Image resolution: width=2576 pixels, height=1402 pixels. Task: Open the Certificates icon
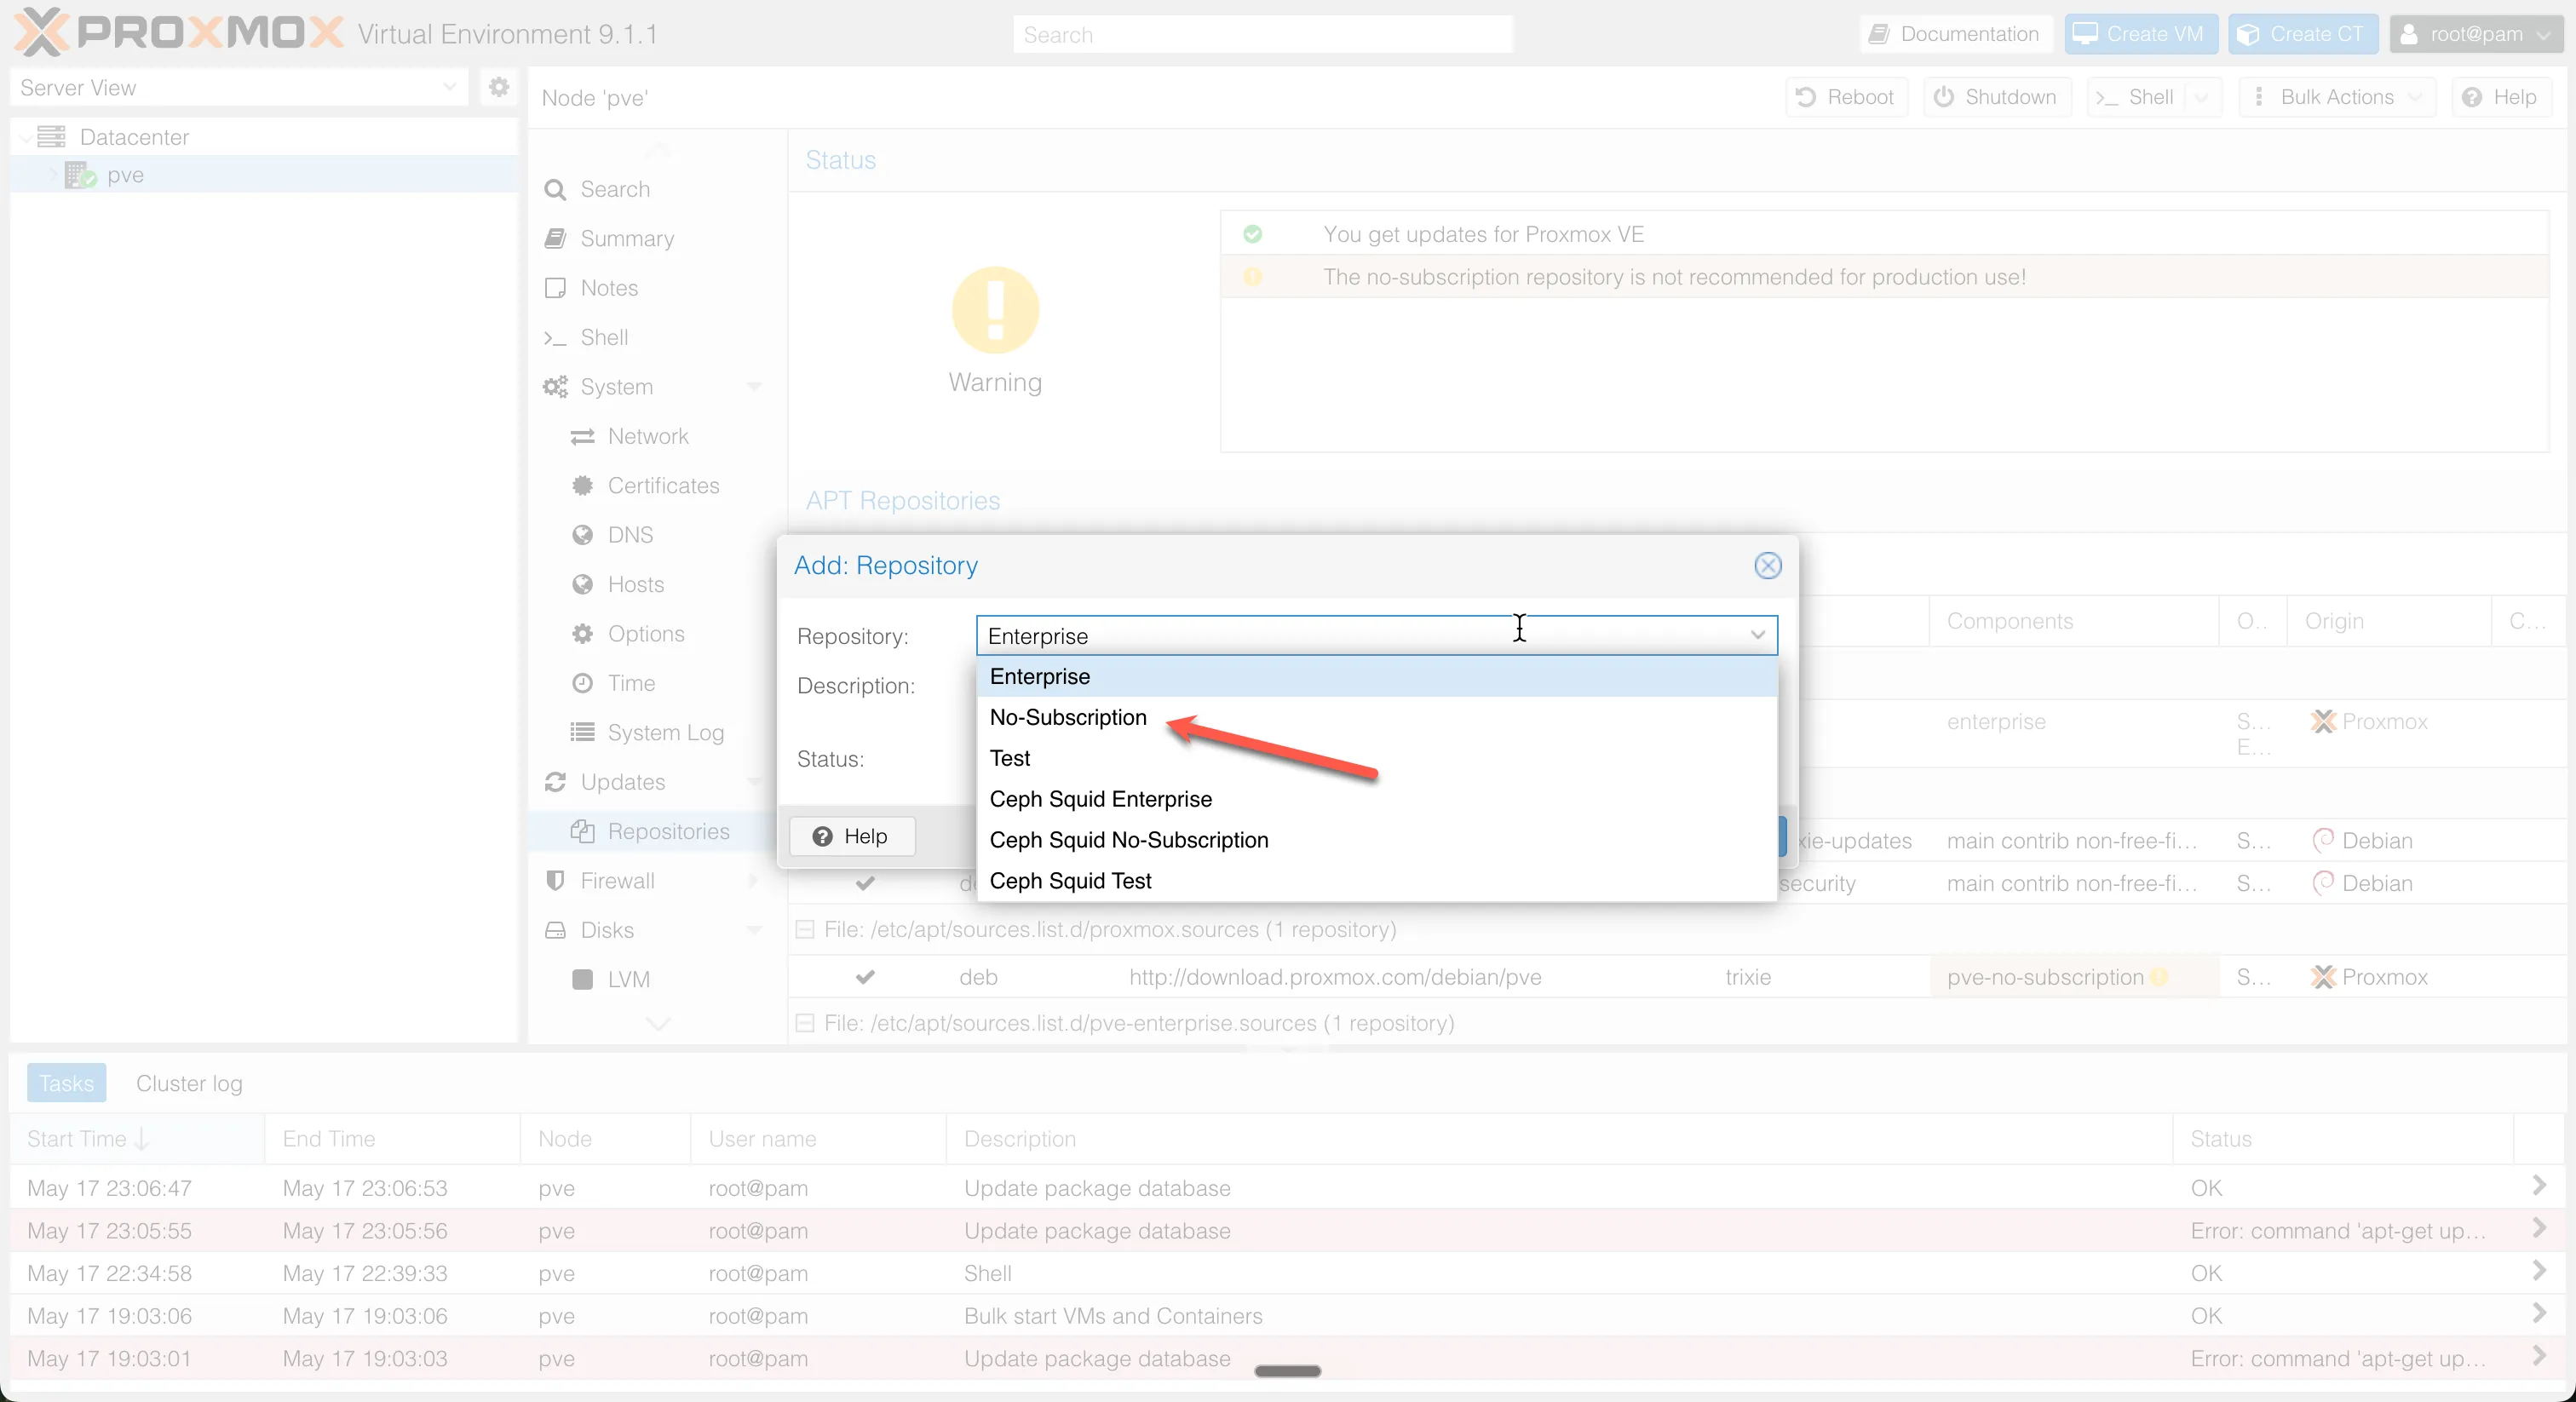pos(582,485)
